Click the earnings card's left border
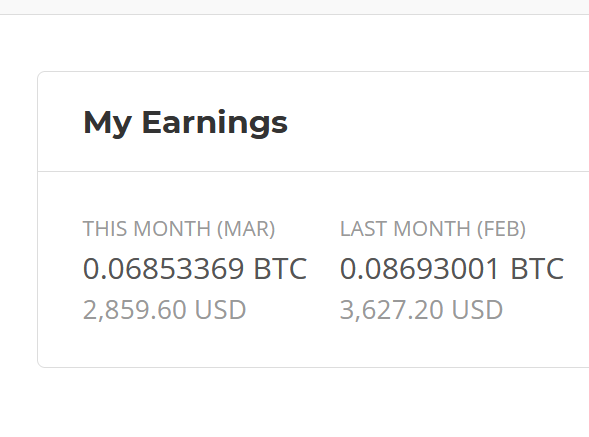589x437 pixels. tap(38, 219)
